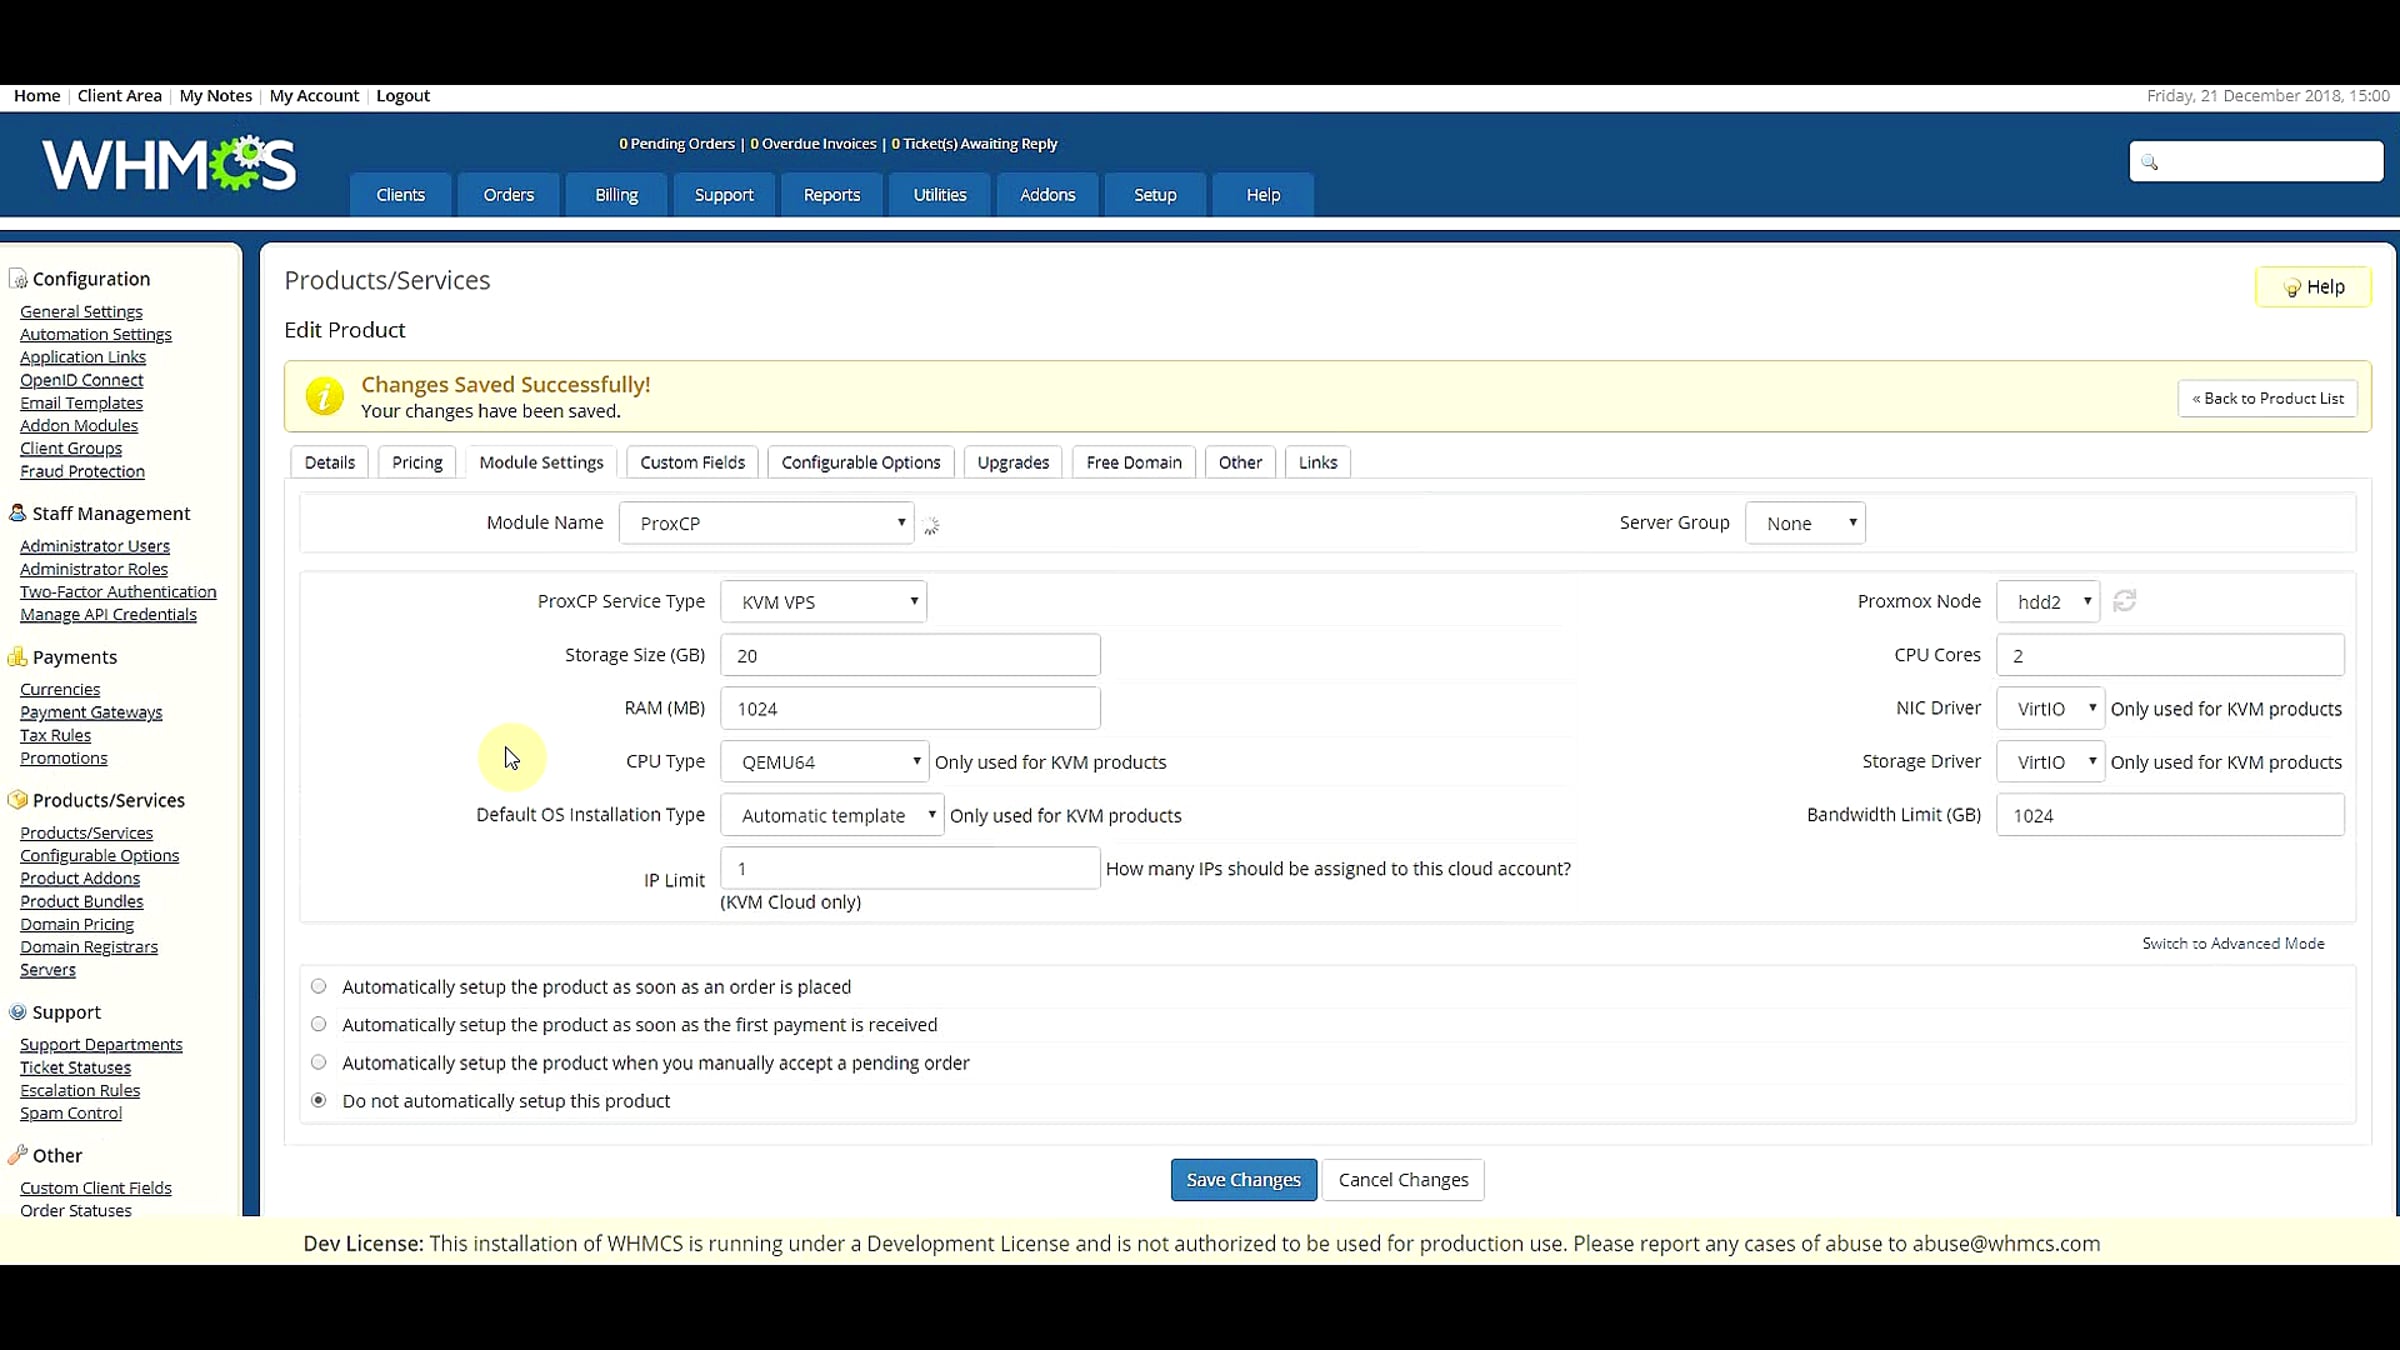The height and width of the screenshot is (1350, 2400).
Task: Select do not automatically setup this product
Action: point(319,1101)
